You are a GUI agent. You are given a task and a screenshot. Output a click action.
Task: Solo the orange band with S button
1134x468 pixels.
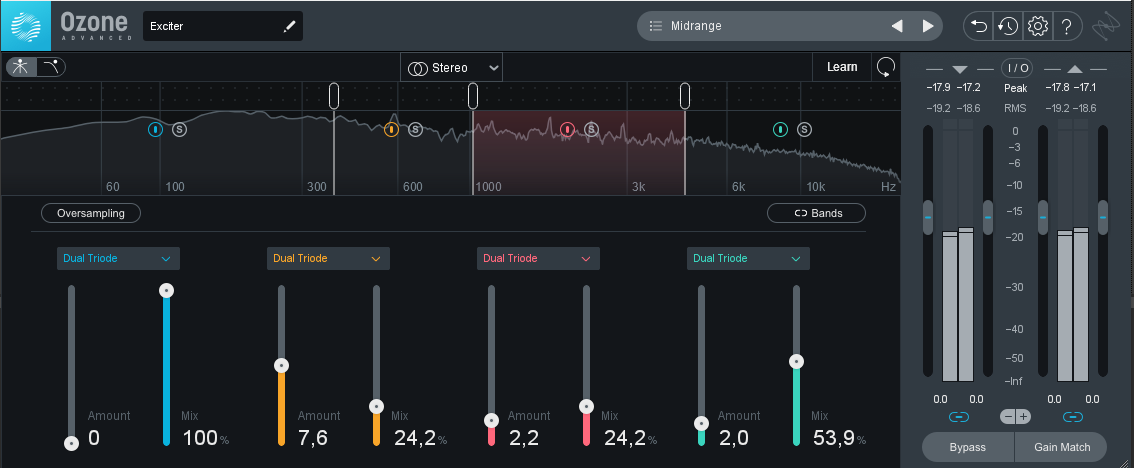point(415,129)
